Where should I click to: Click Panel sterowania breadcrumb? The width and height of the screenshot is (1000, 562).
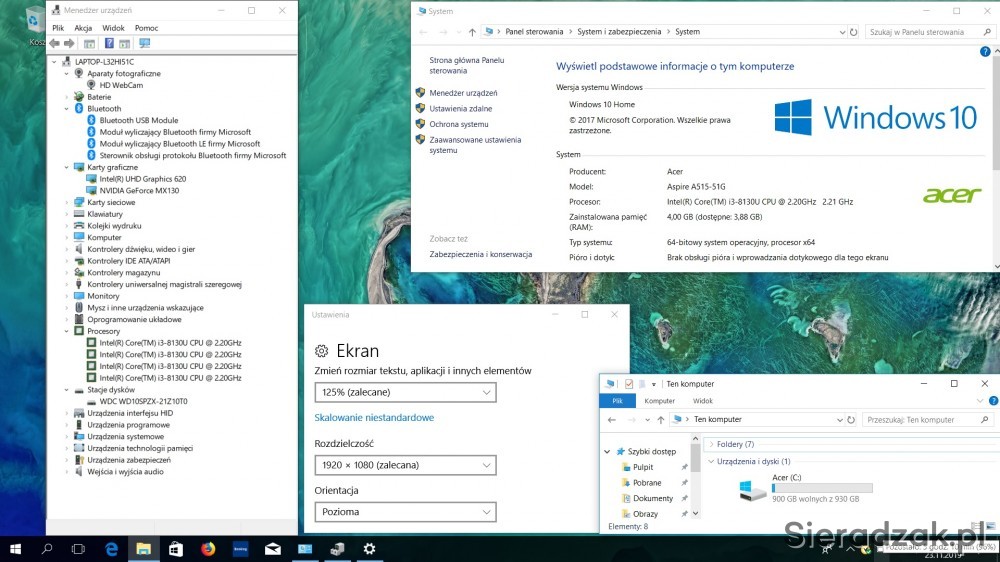pyautogui.click(x=534, y=32)
